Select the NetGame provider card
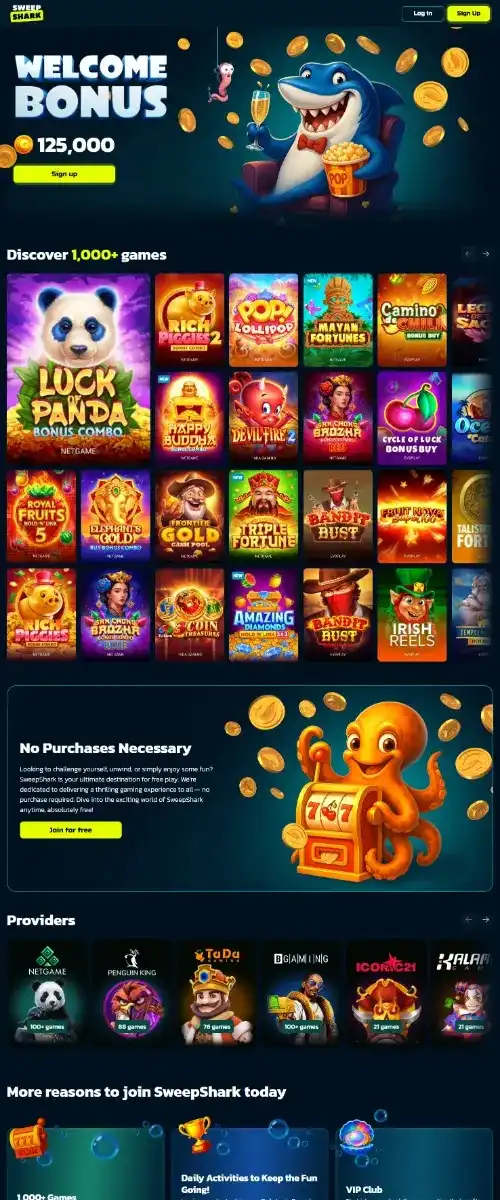The height and width of the screenshot is (1200, 500). (45, 989)
